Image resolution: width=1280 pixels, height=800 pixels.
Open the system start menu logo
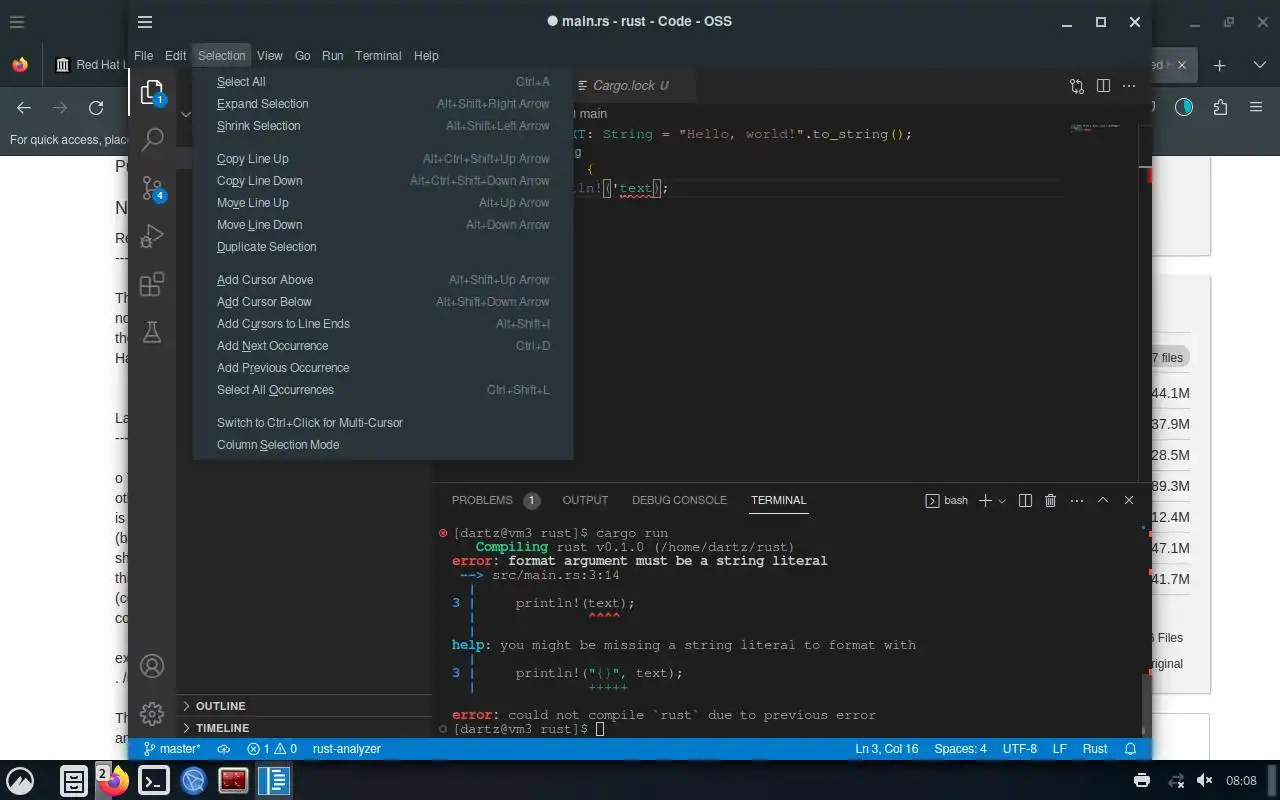pyautogui.click(x=20, y=780)
